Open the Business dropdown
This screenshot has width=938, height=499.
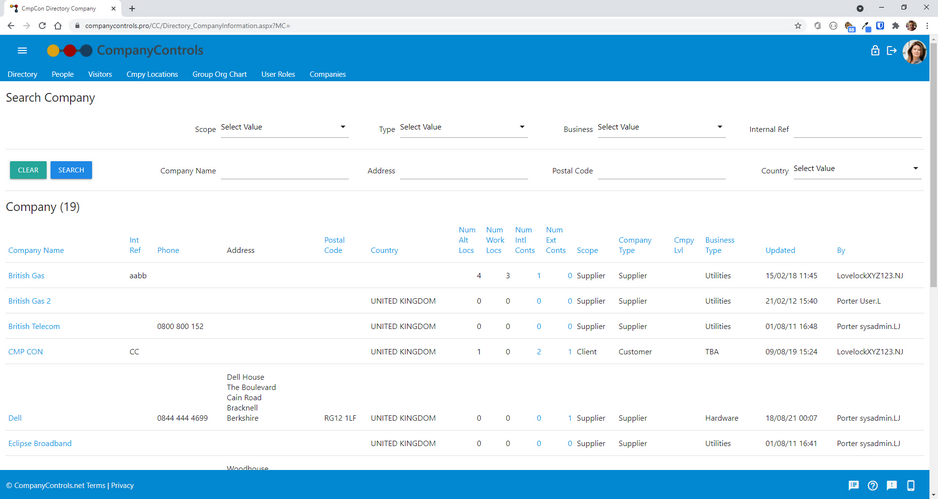tap(661, 127)
